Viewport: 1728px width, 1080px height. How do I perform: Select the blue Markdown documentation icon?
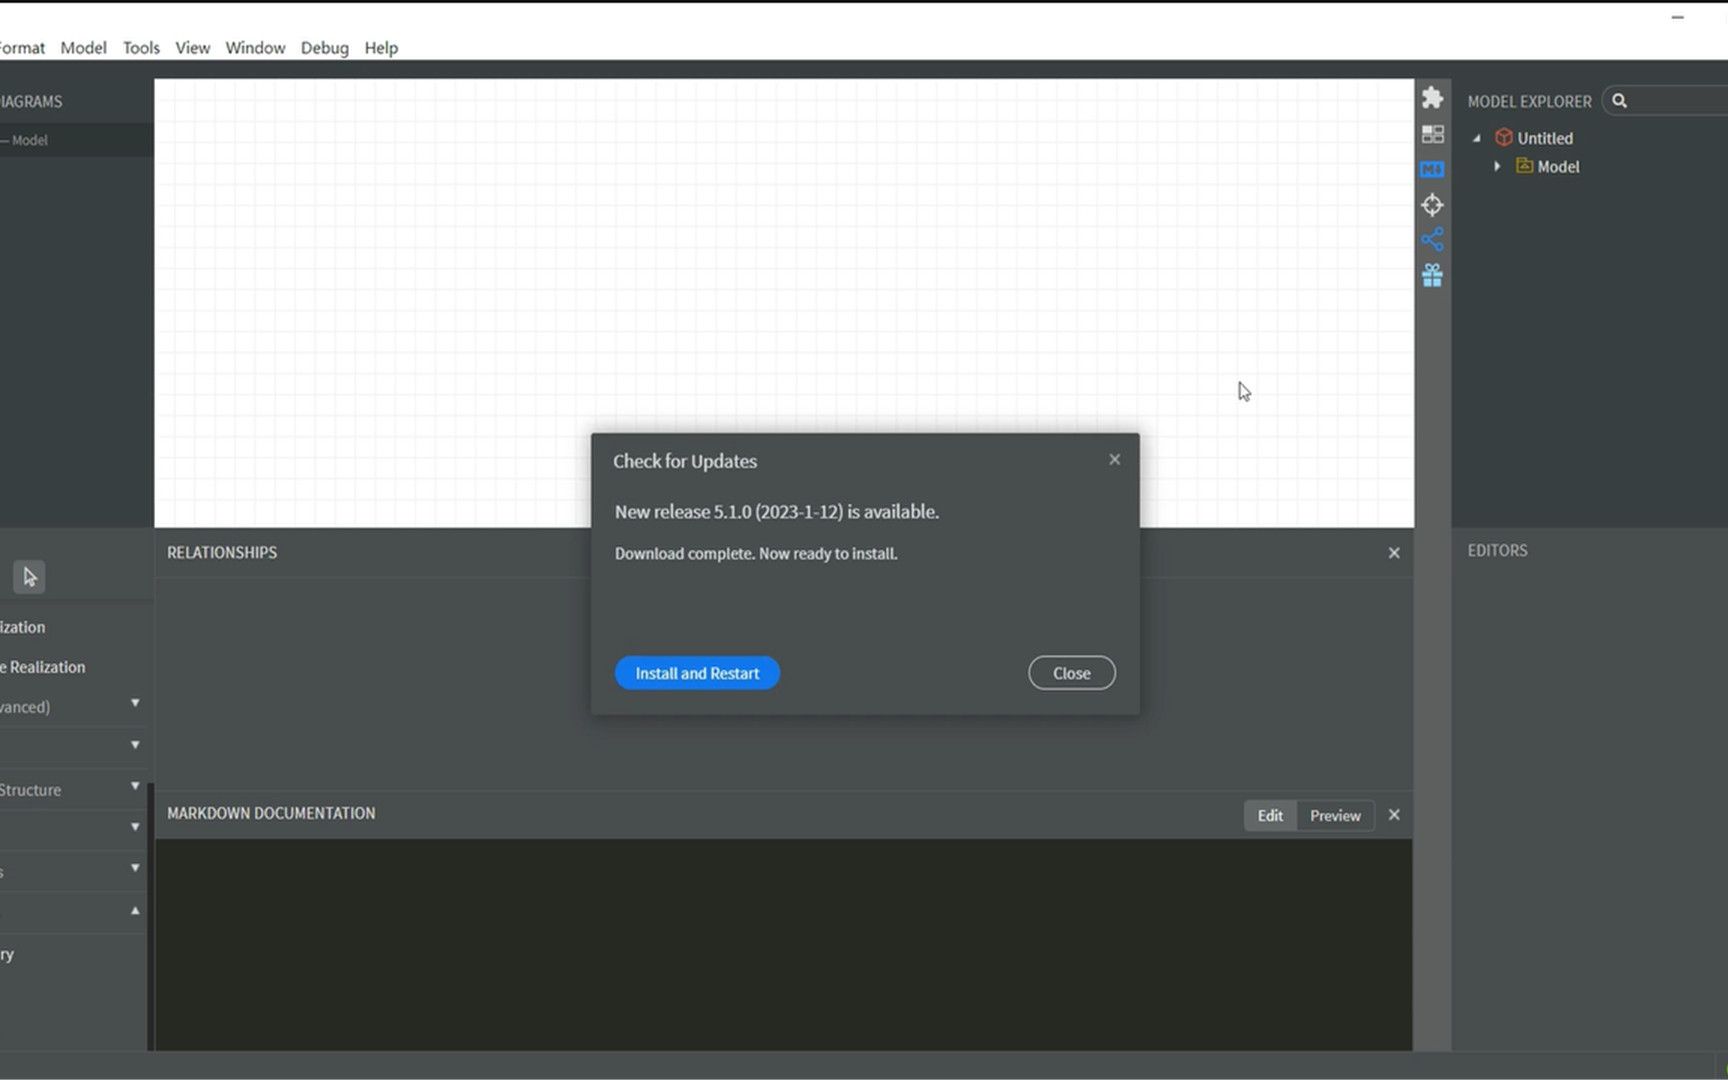coord(1431,168)
